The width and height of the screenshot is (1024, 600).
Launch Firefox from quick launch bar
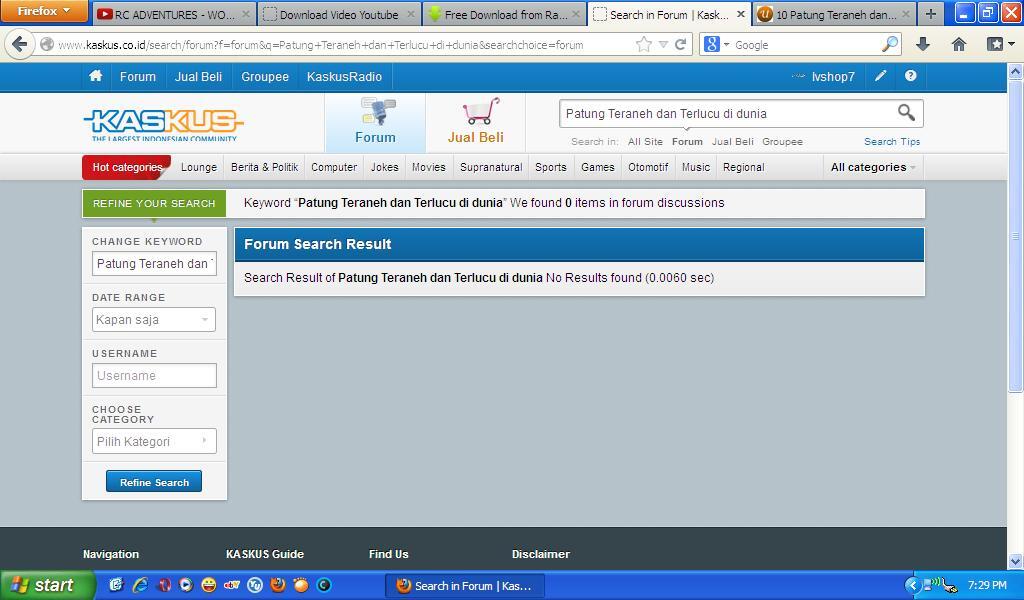278,585
